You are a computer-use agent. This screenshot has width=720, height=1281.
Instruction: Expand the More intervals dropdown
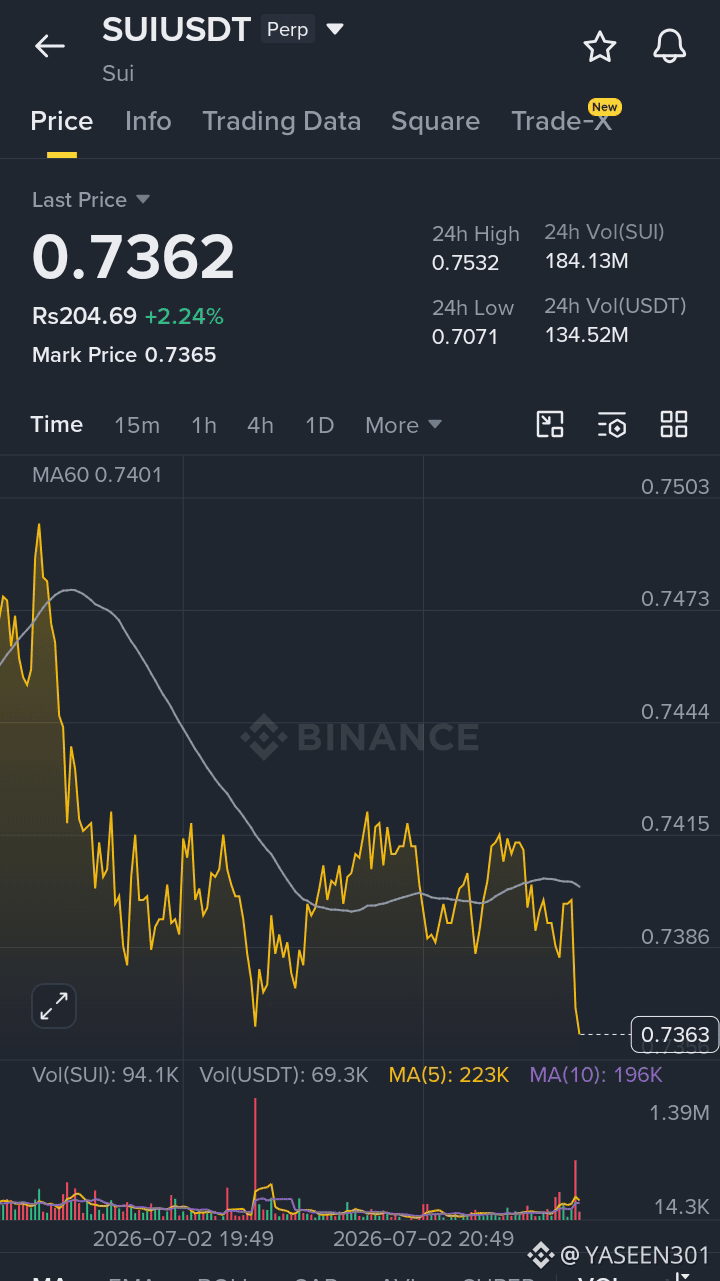click(404, 425)
